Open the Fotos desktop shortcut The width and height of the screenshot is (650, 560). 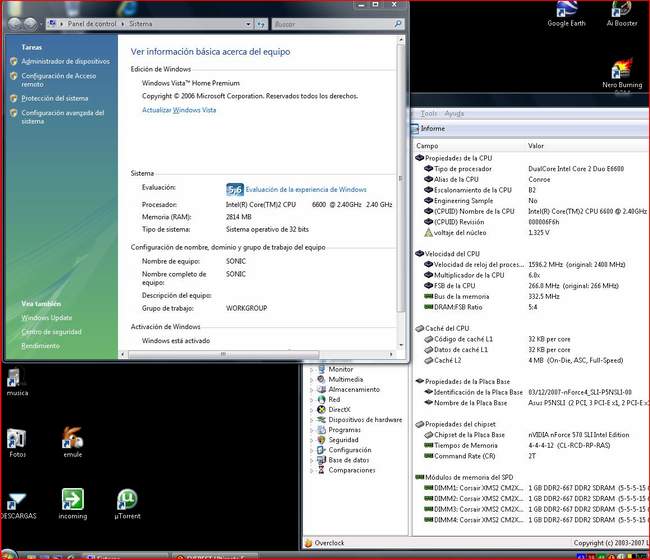(x=16, y=439)
